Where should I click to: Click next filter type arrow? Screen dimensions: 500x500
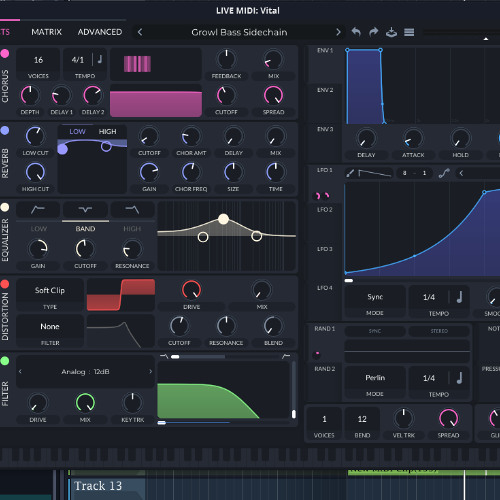pyautogui.click(x=150, y=371)
